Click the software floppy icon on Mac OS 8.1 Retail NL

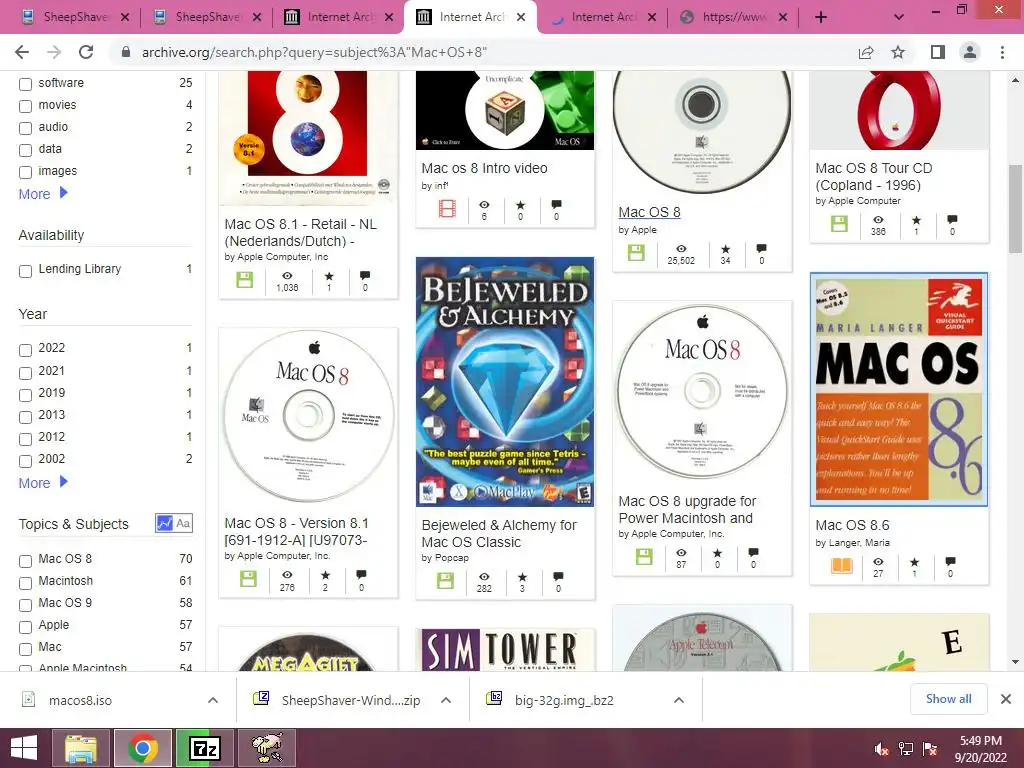[x=245, y=281]
